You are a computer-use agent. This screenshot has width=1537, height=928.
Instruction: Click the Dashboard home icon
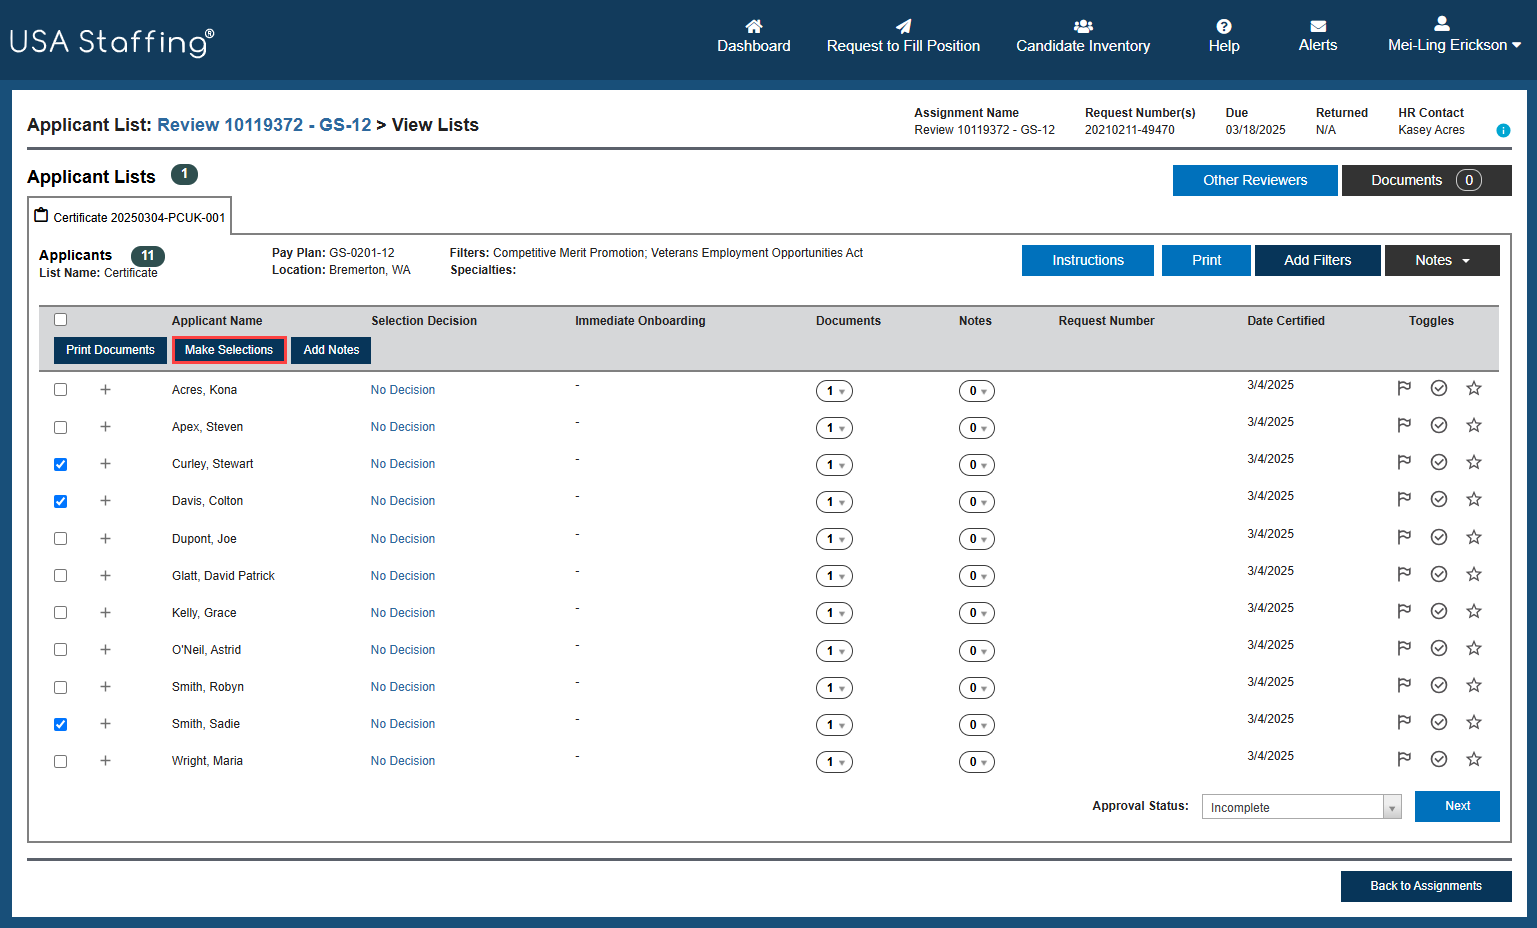tap(754, 26)
